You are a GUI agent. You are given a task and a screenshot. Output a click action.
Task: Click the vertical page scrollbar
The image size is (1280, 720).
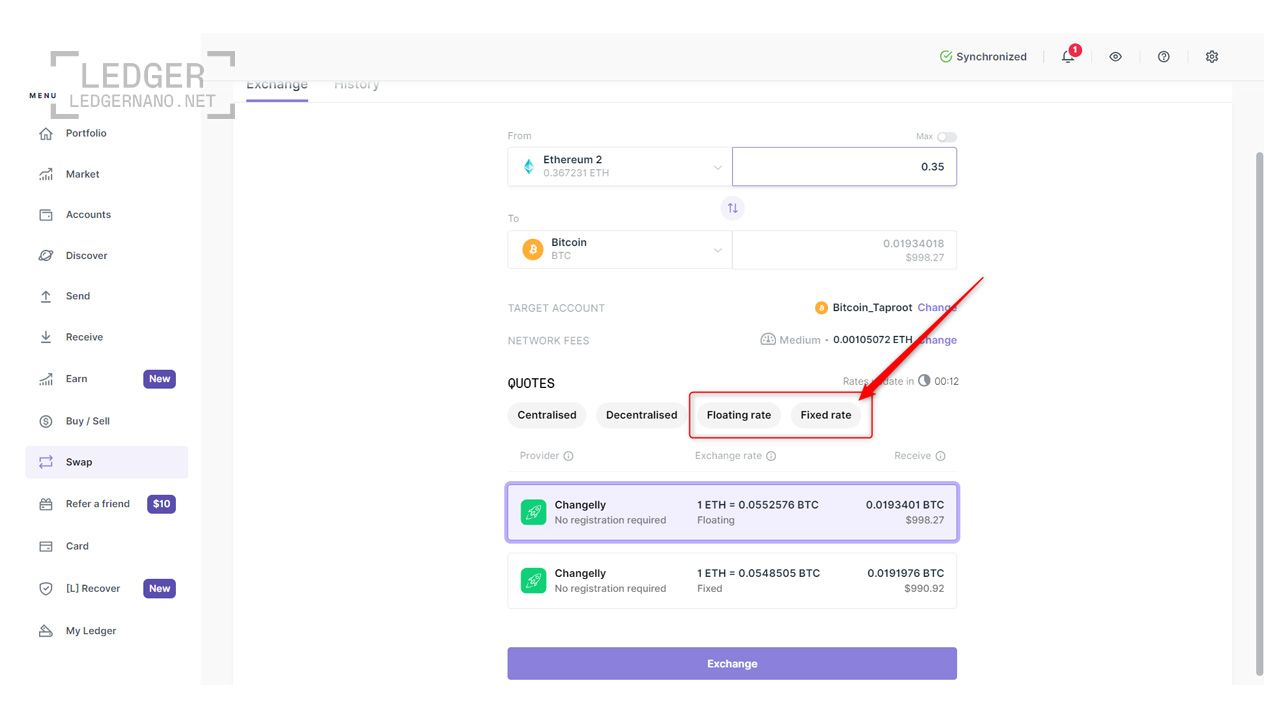click(1260, 414)
